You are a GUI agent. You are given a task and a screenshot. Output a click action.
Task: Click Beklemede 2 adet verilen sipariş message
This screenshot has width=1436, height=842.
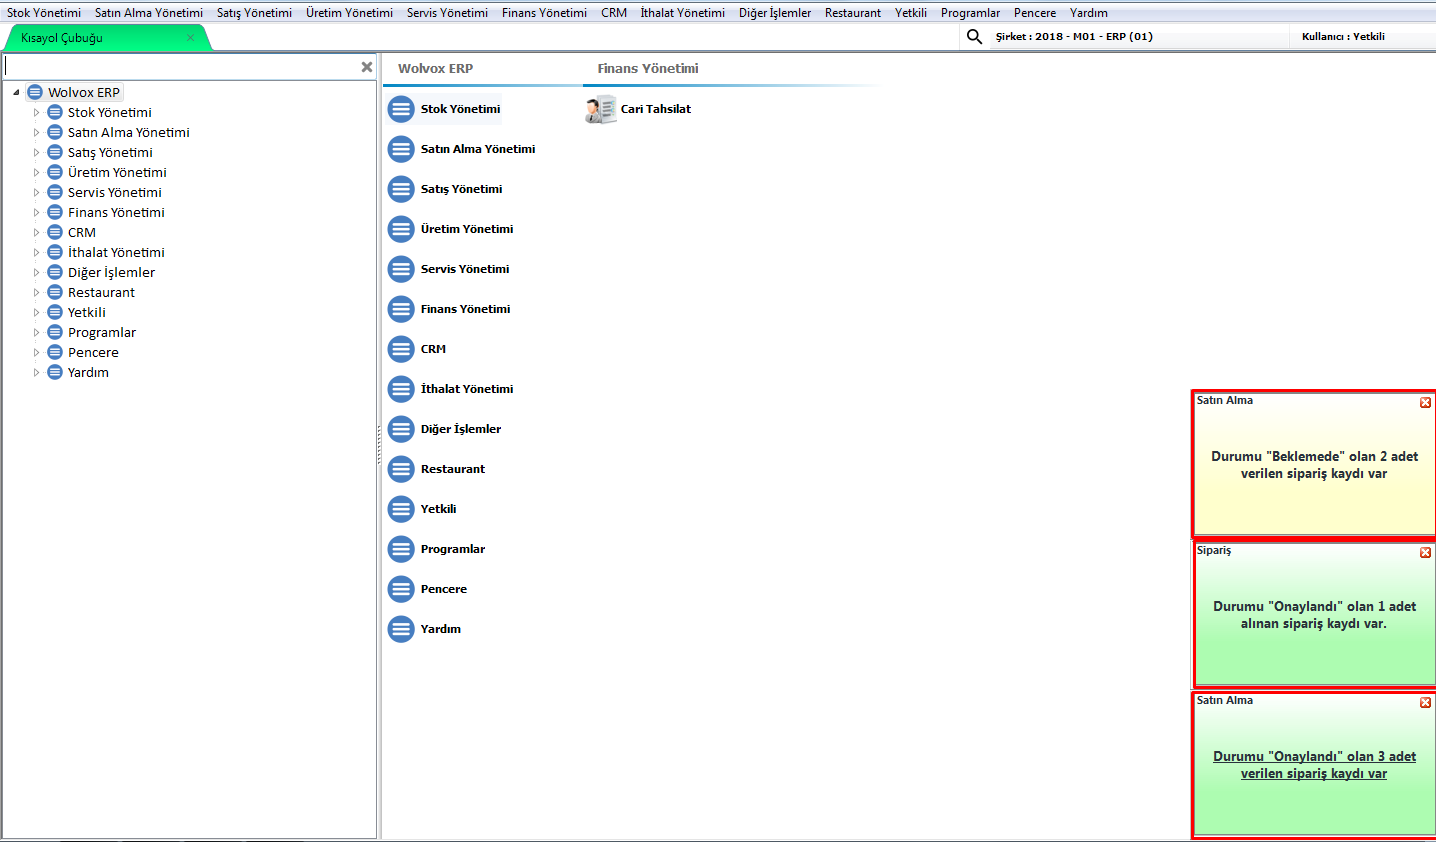click(x=1314, y=465)
